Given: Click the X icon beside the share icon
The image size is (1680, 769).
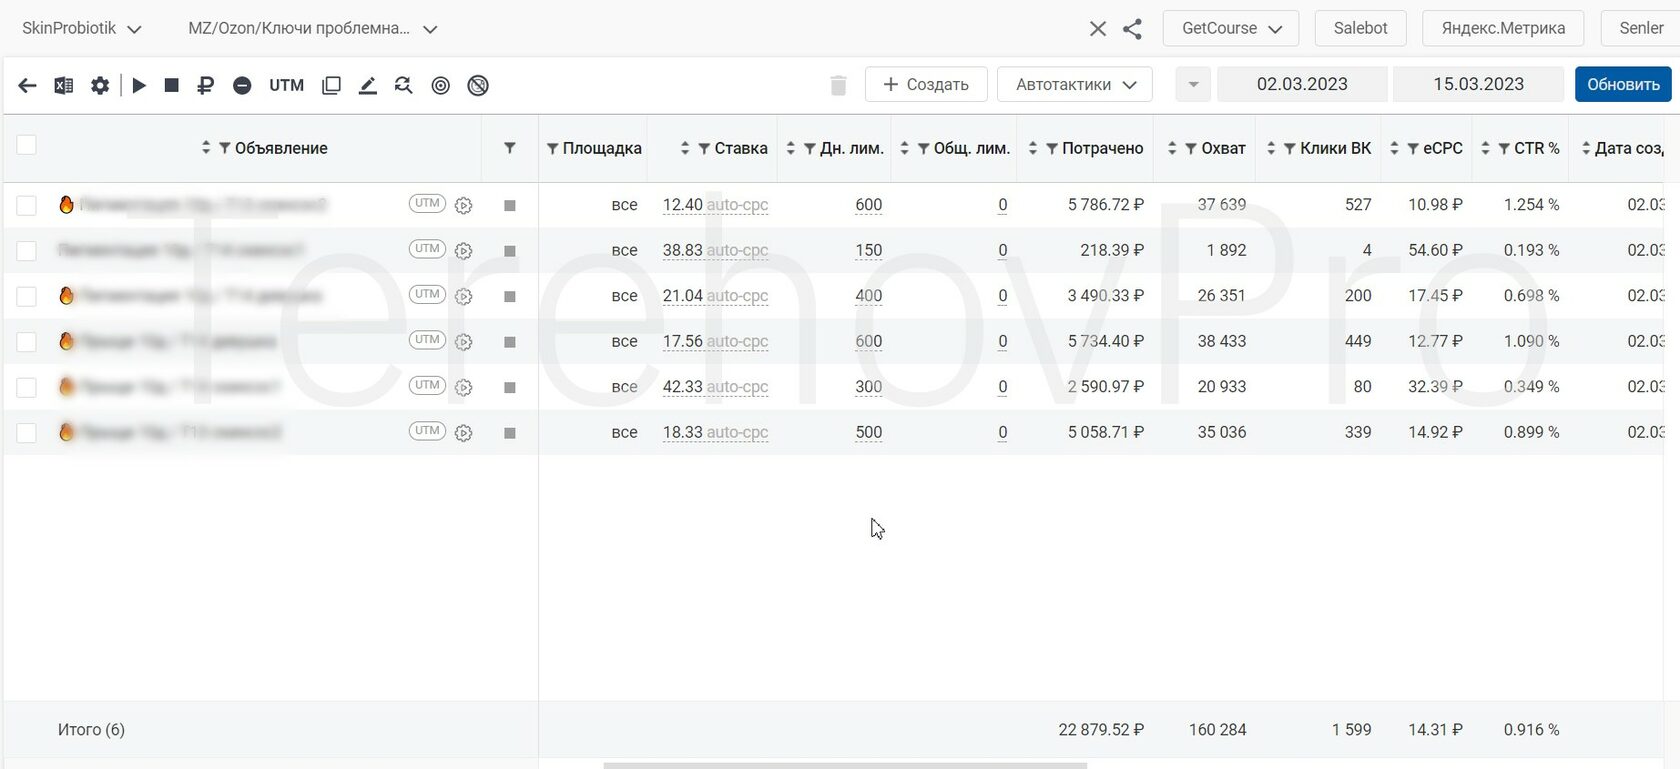Looking at the screenshot, I should tap(1098, 29).
